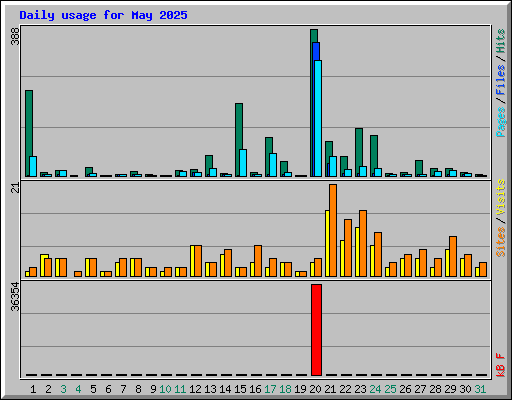This screenshot has width=512, height=400.
Task: Click the cyan "Pages" legend label
Action: pos(500,122)
